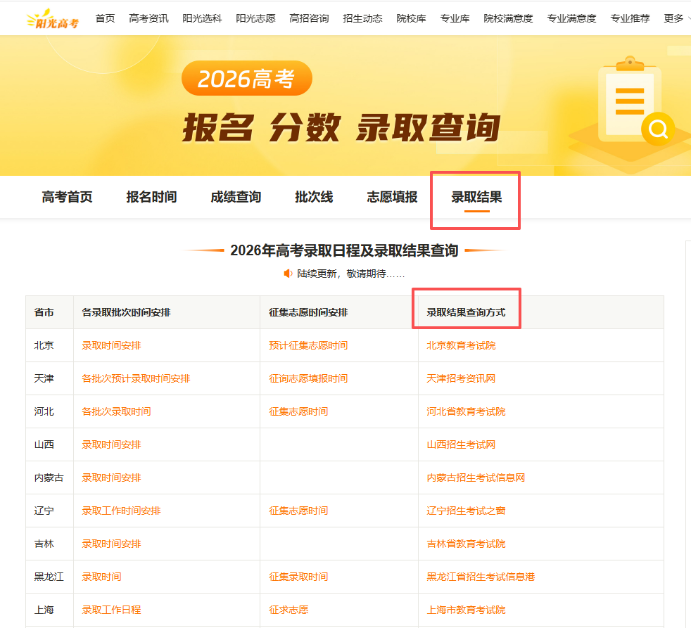Select 院校满意度 menu item

point(508,18)
